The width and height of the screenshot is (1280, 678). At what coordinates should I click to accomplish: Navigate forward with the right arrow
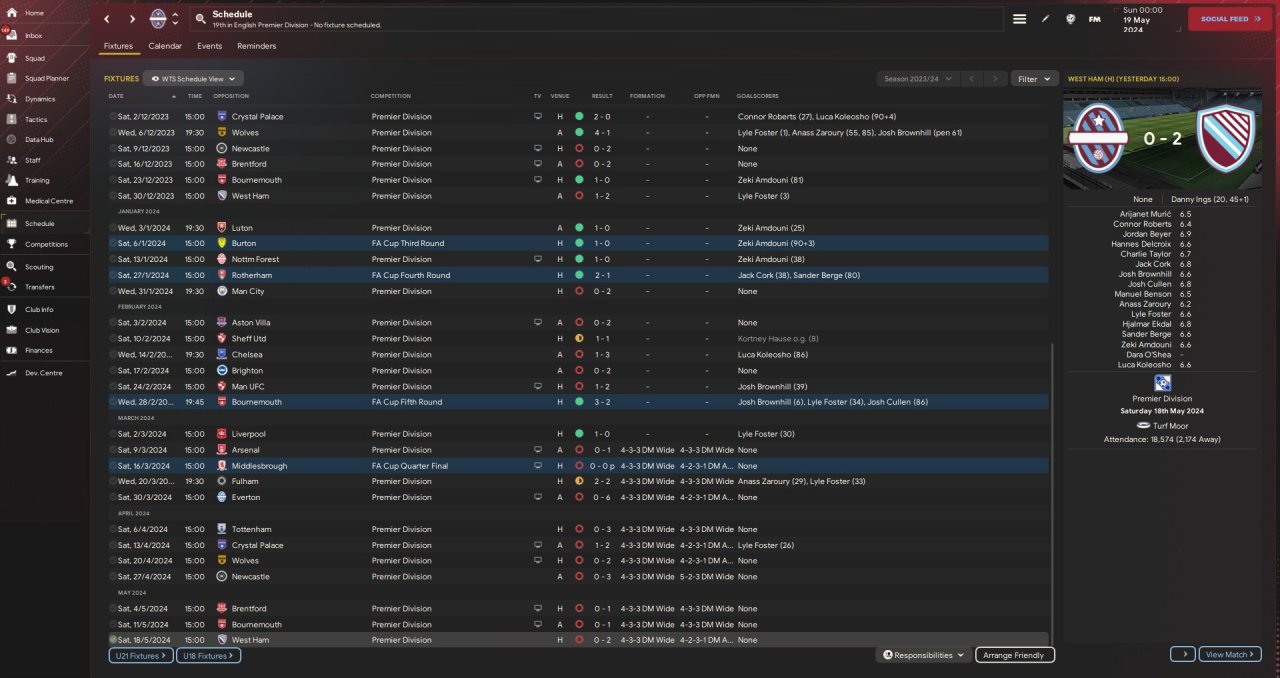pos(132,19)
